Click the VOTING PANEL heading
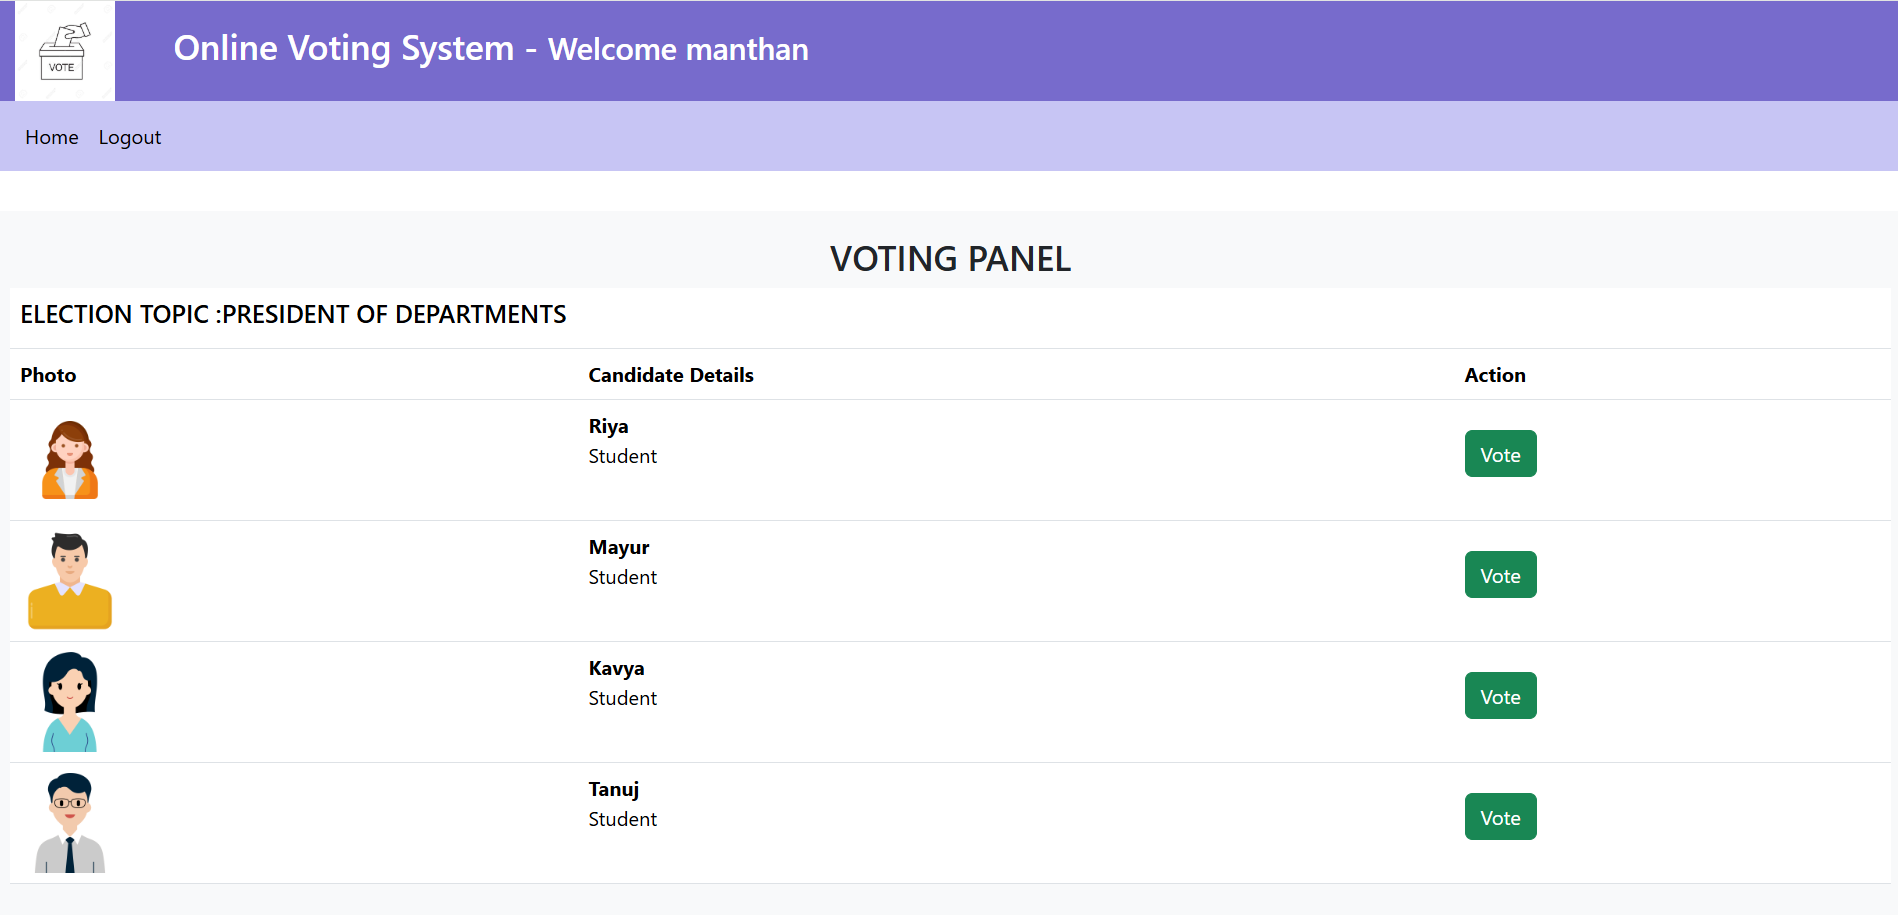This screenshot has height=915, width=1898. [x=950, y=259]
